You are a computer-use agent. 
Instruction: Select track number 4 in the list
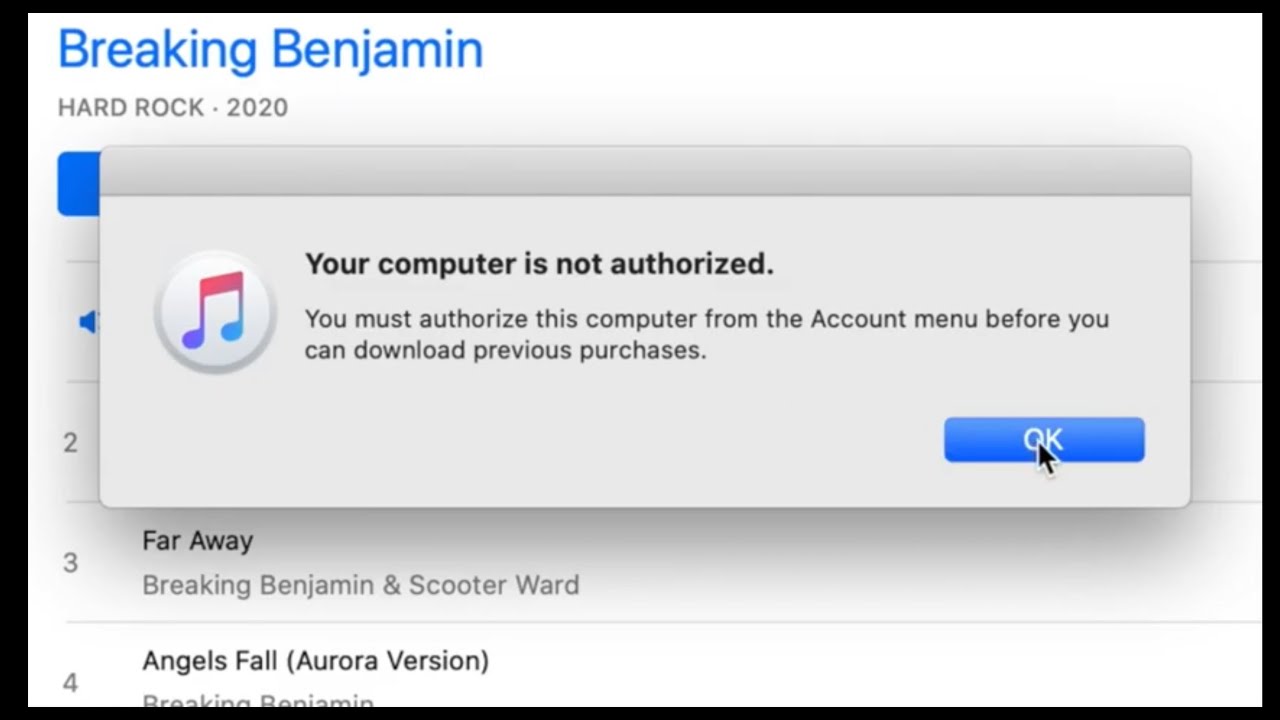(x=70, y=683)
